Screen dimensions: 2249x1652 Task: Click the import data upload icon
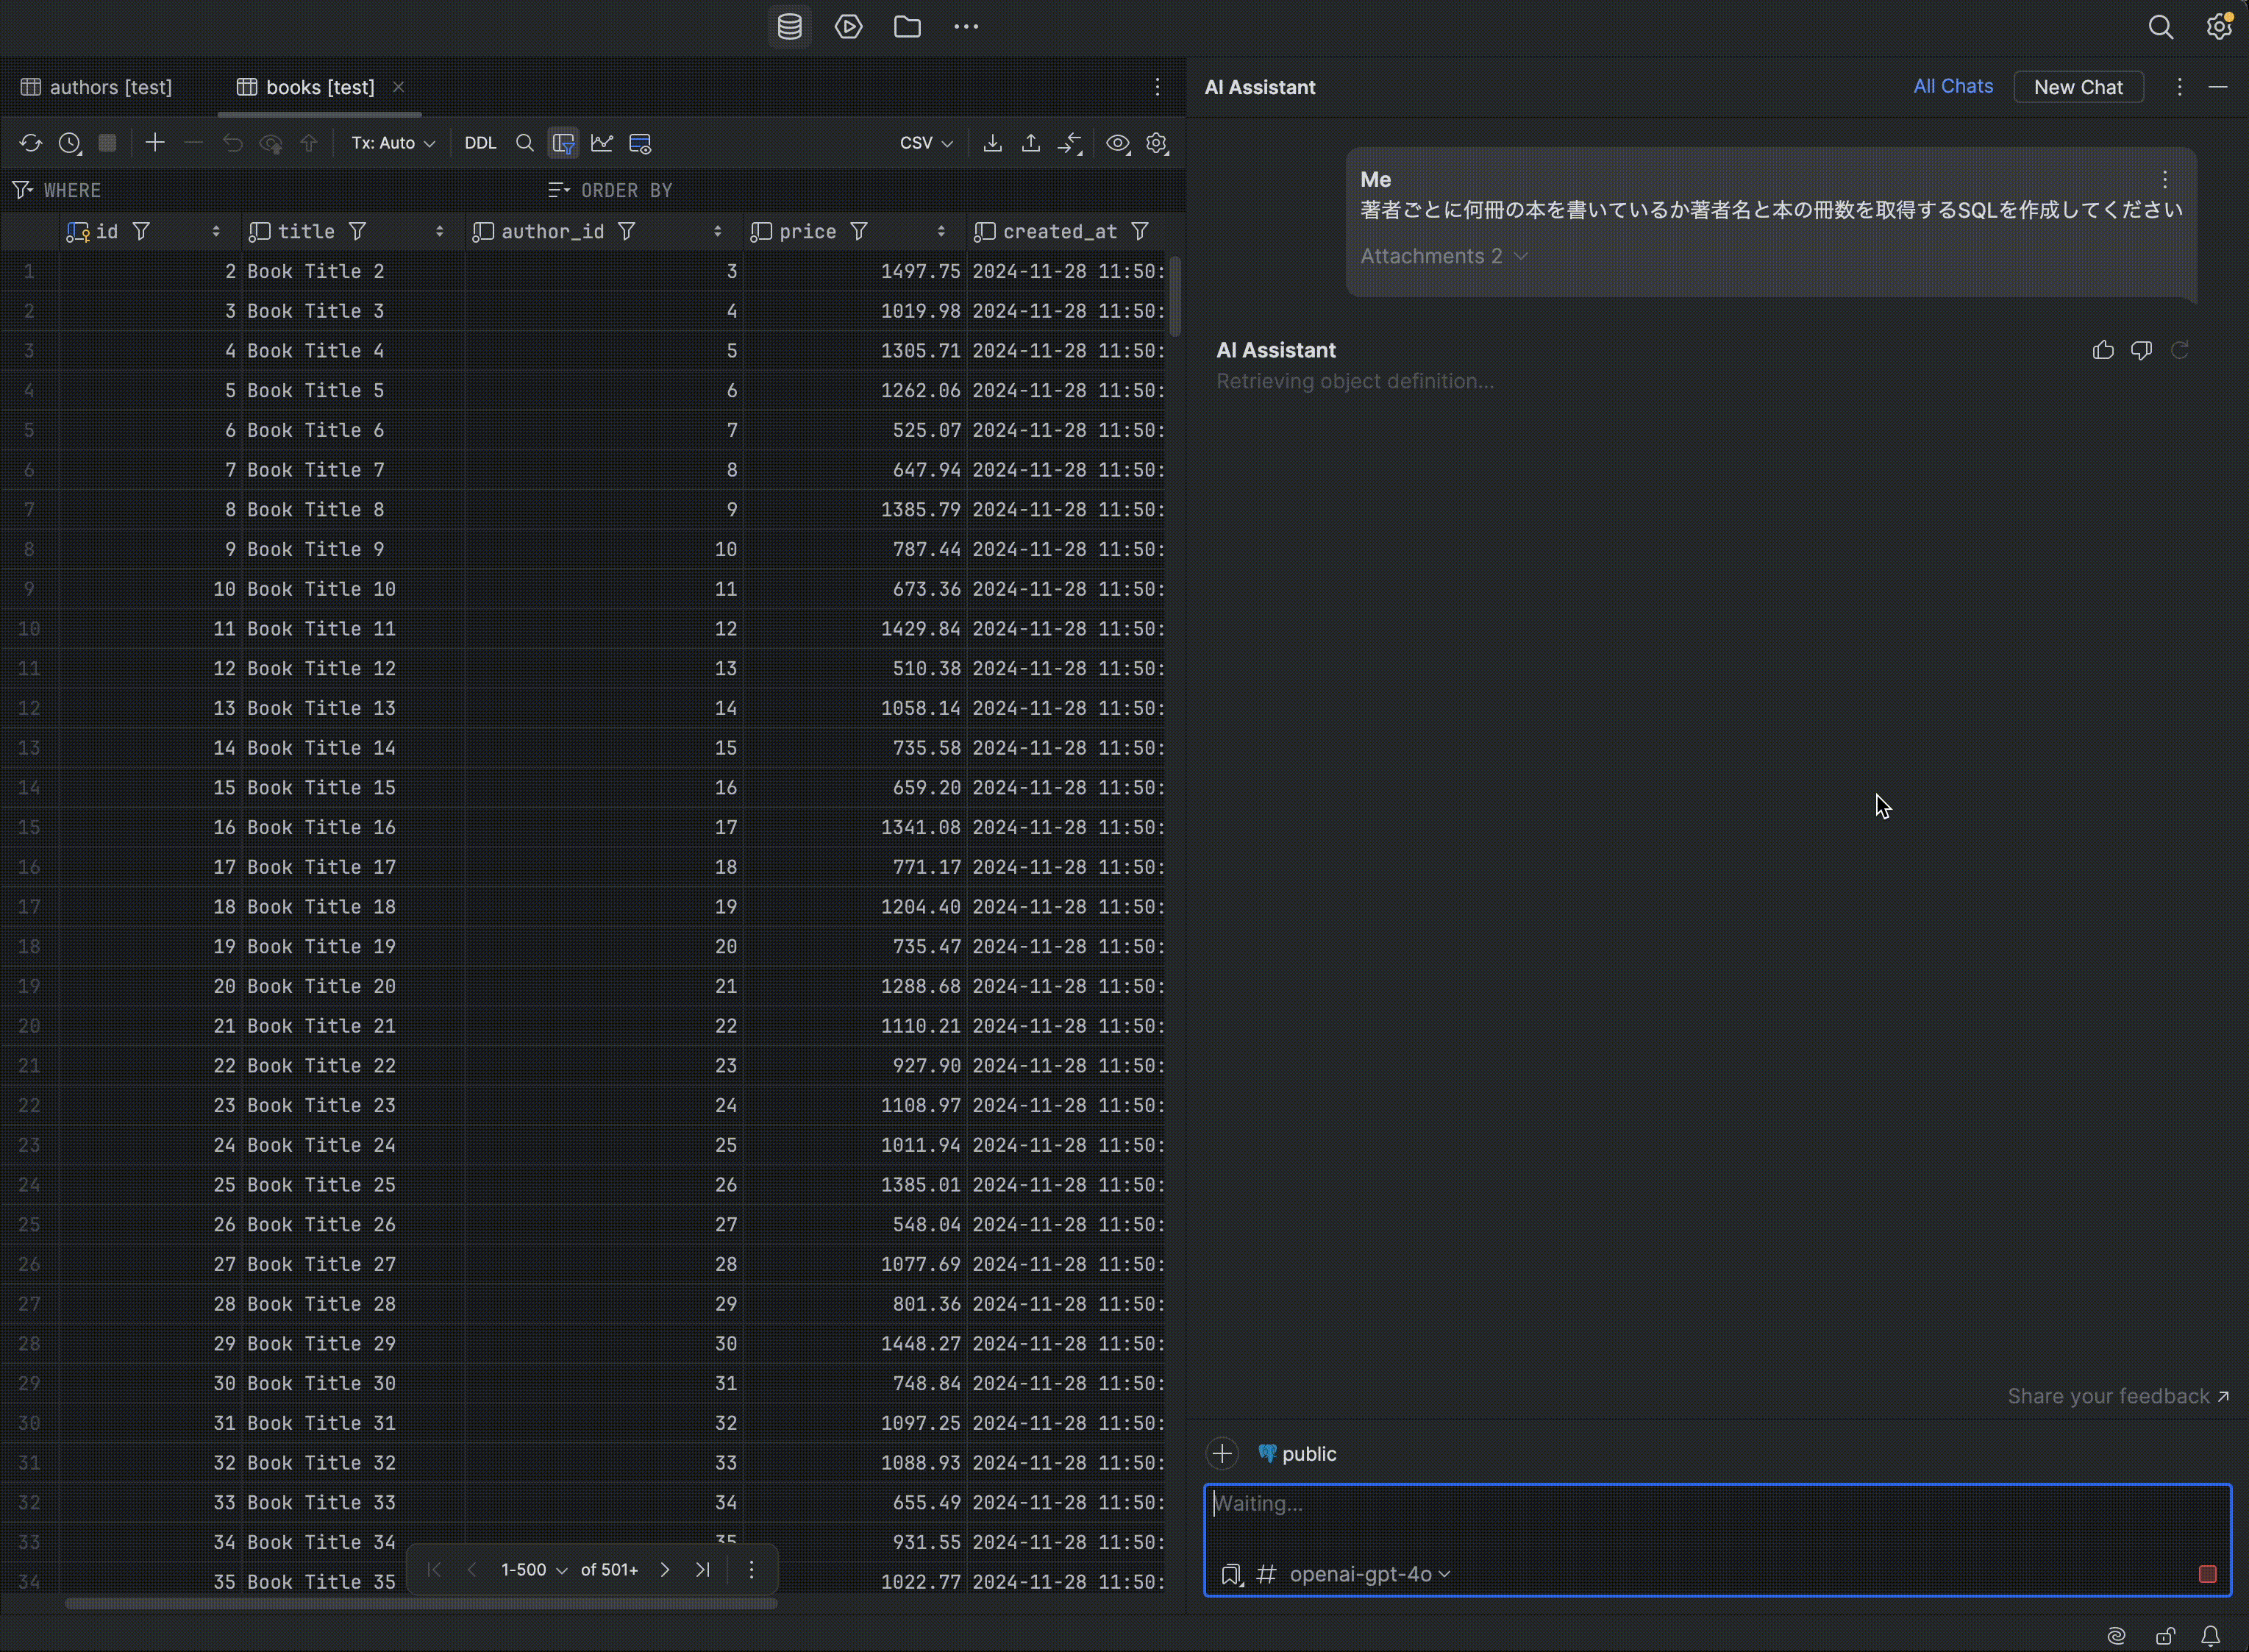tap(1031, 143)
